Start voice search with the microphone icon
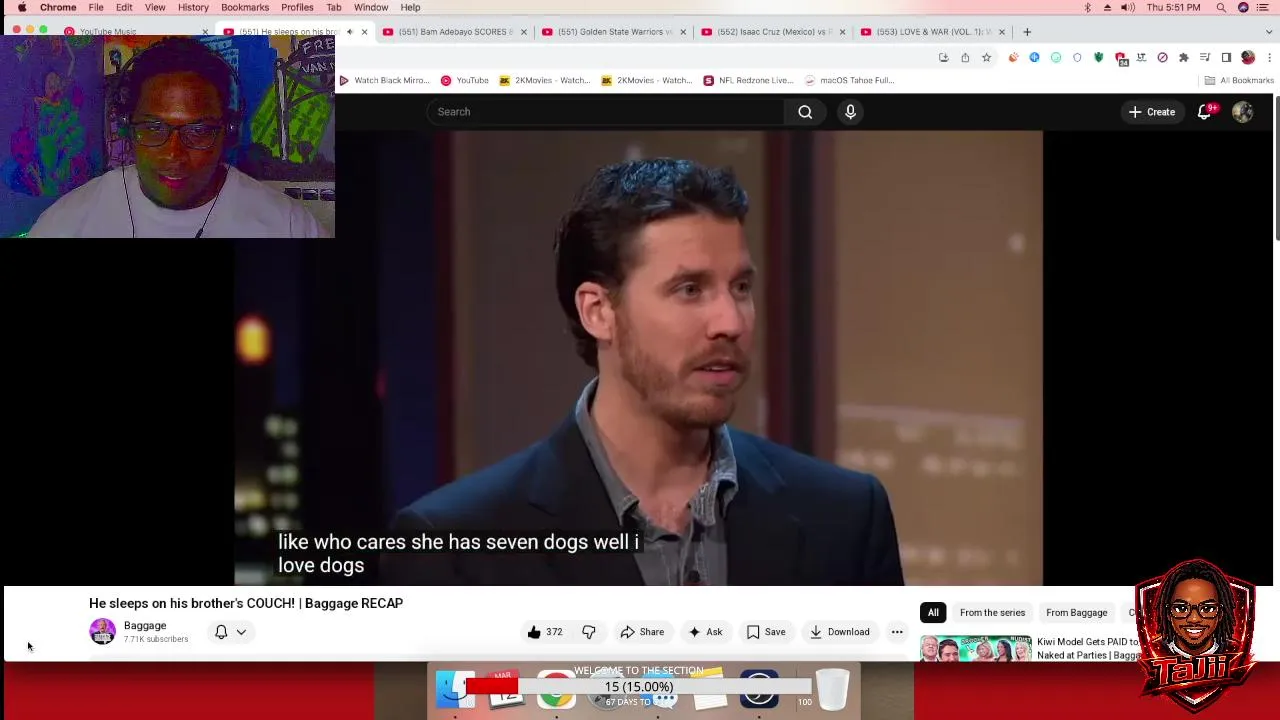This screenshot has width=1280, height=720. pyautogui.click(x=850, y=112)
